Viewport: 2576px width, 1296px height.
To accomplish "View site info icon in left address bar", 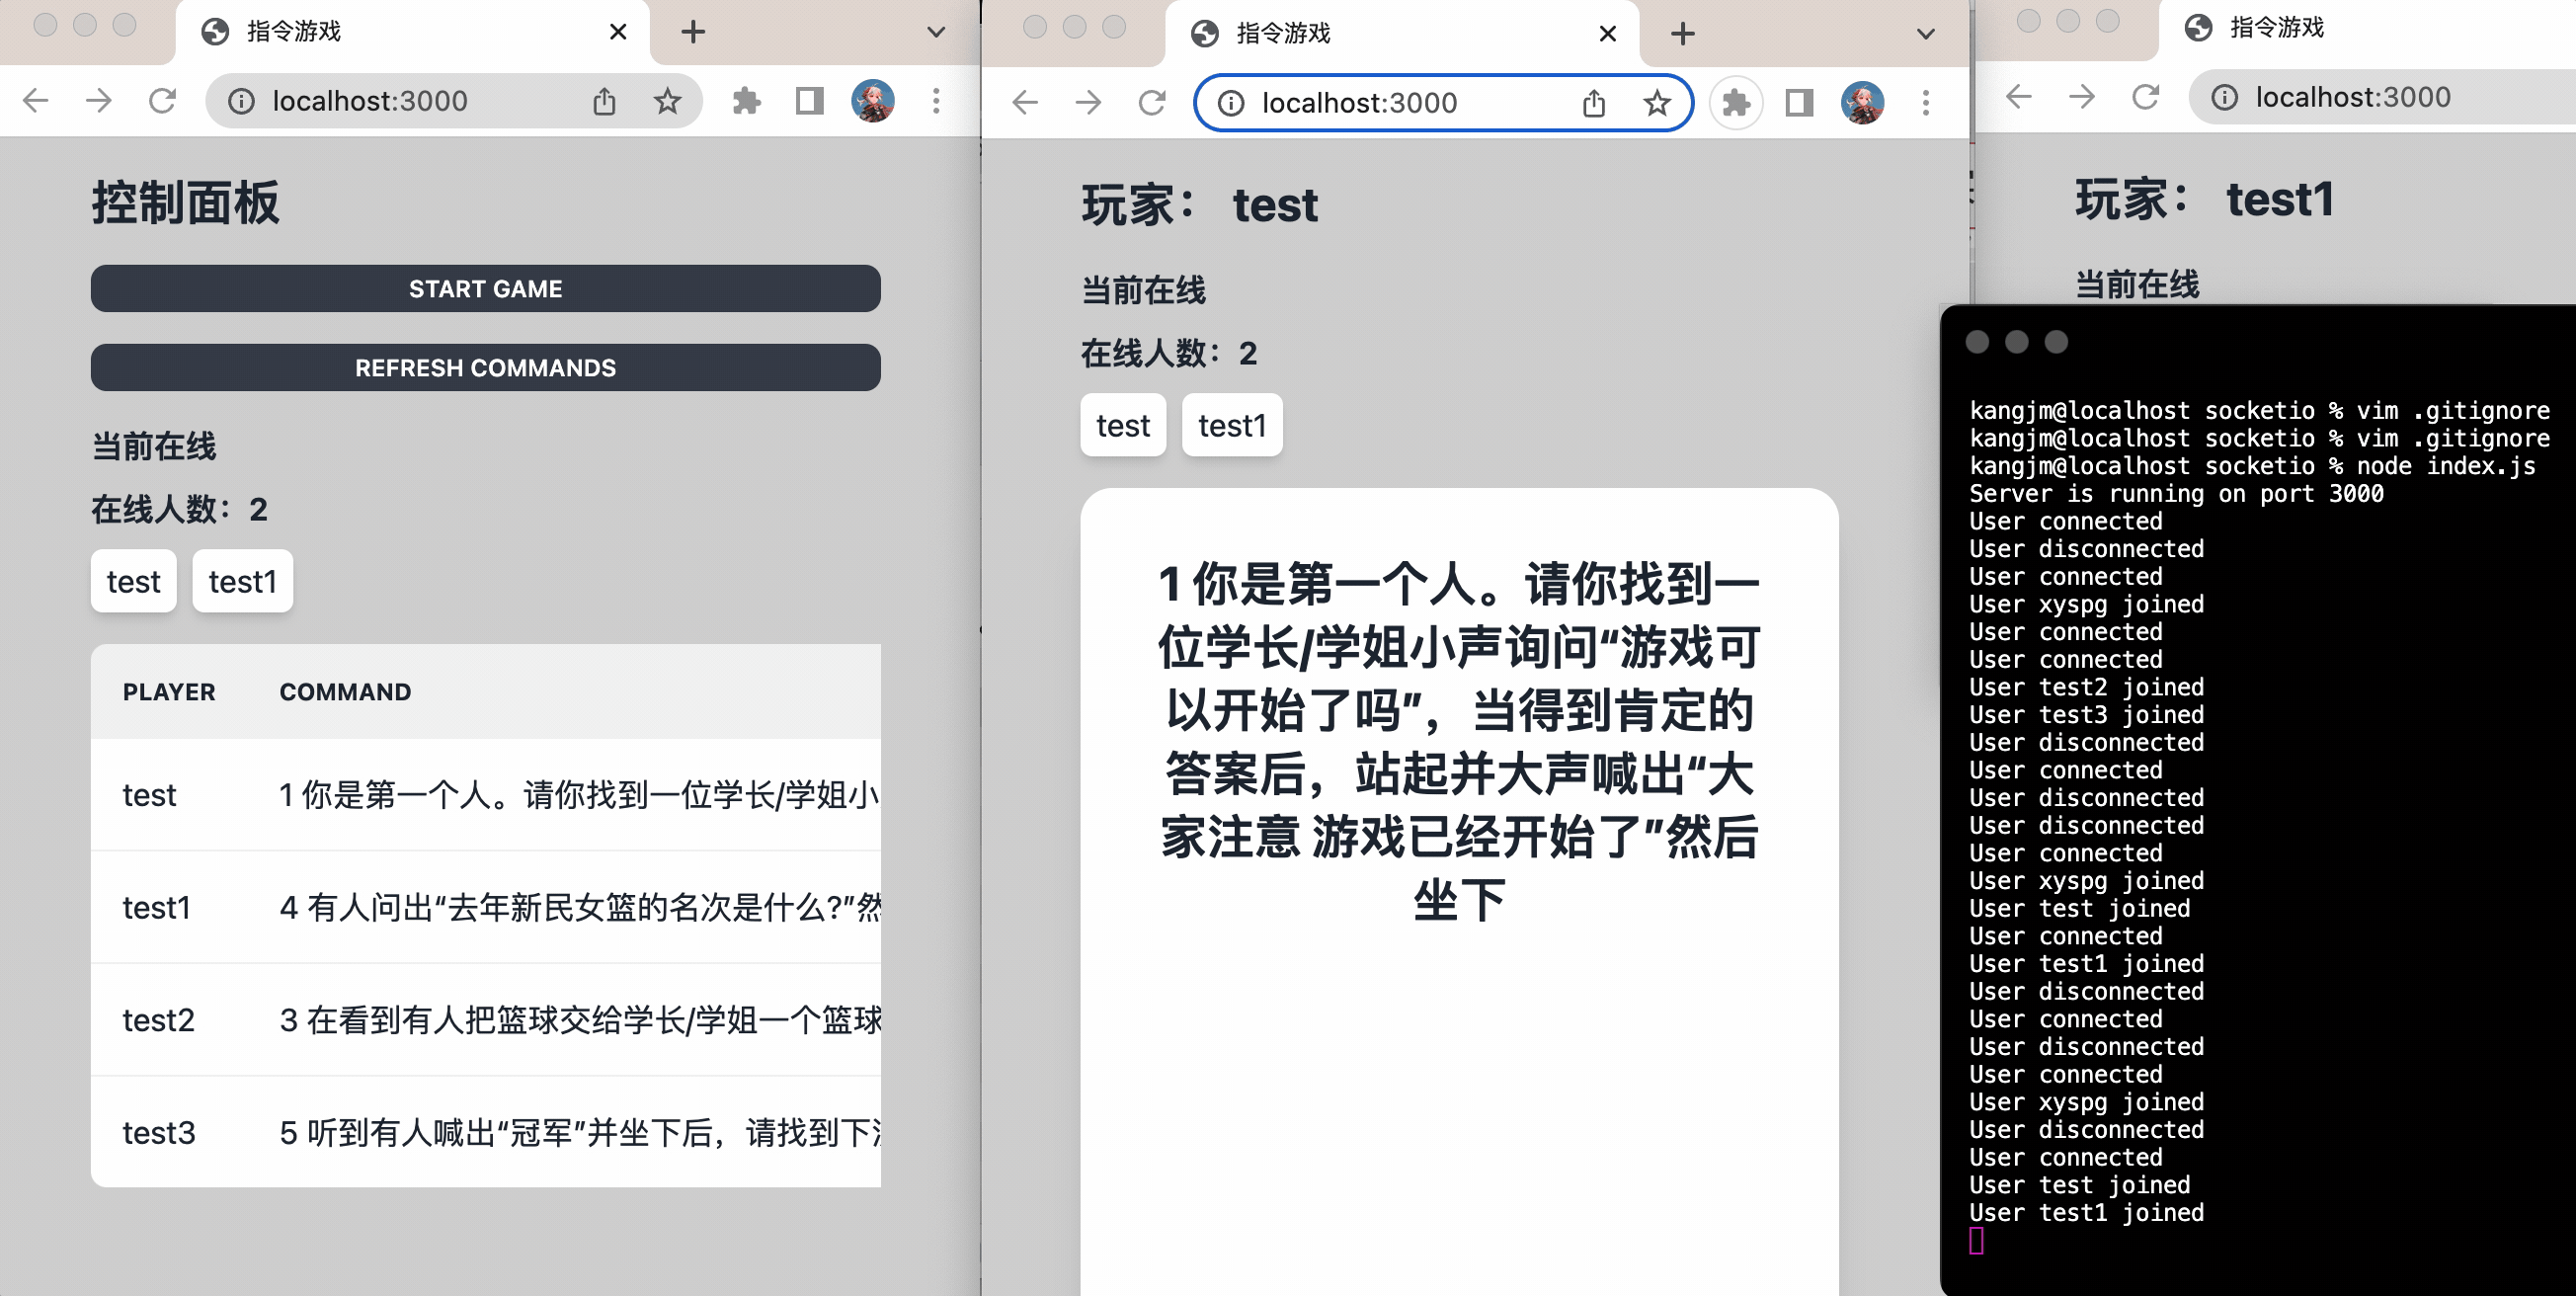I will pos(241,101).
